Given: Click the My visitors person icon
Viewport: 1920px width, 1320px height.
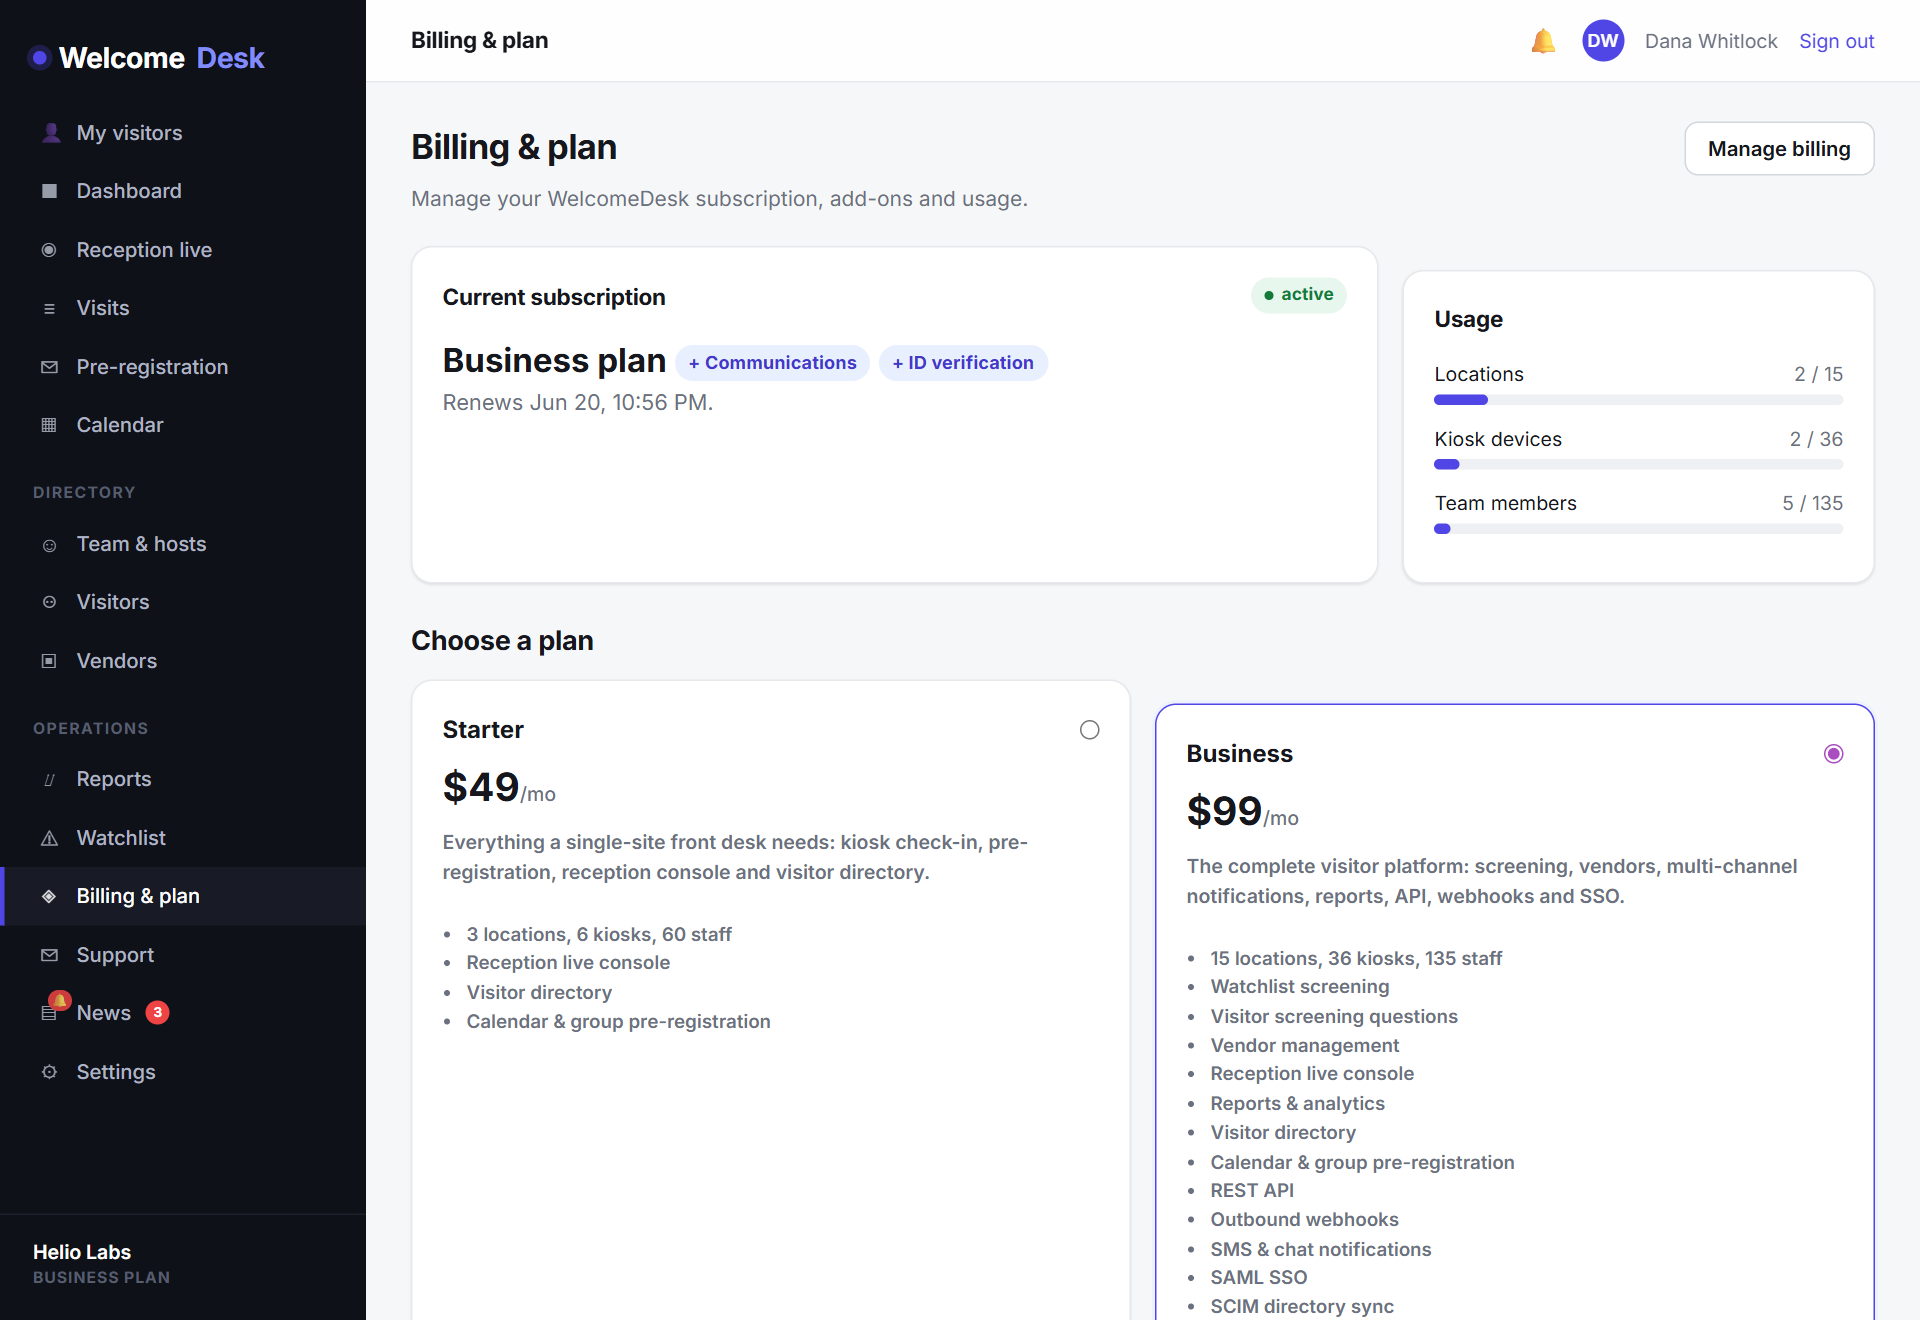Looking at the screenshot, I should (50, 133).
